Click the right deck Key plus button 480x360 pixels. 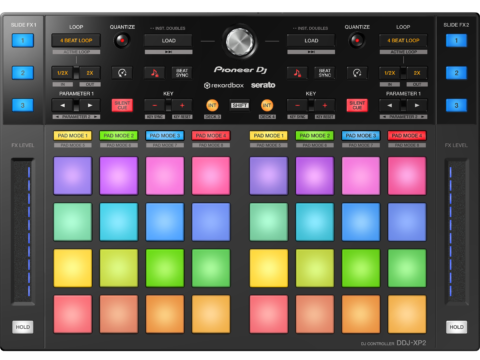pos(325,105)
